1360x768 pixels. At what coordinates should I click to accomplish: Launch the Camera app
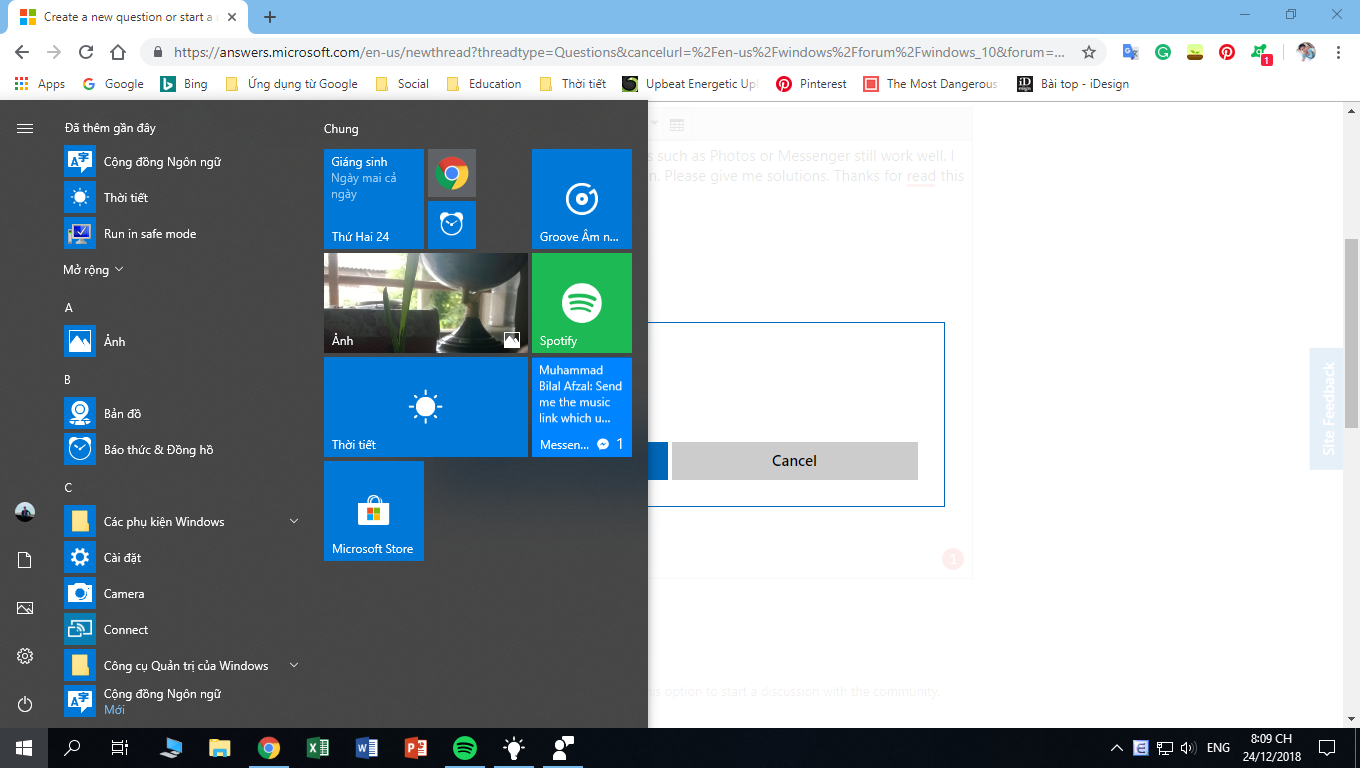click(184, 594)
